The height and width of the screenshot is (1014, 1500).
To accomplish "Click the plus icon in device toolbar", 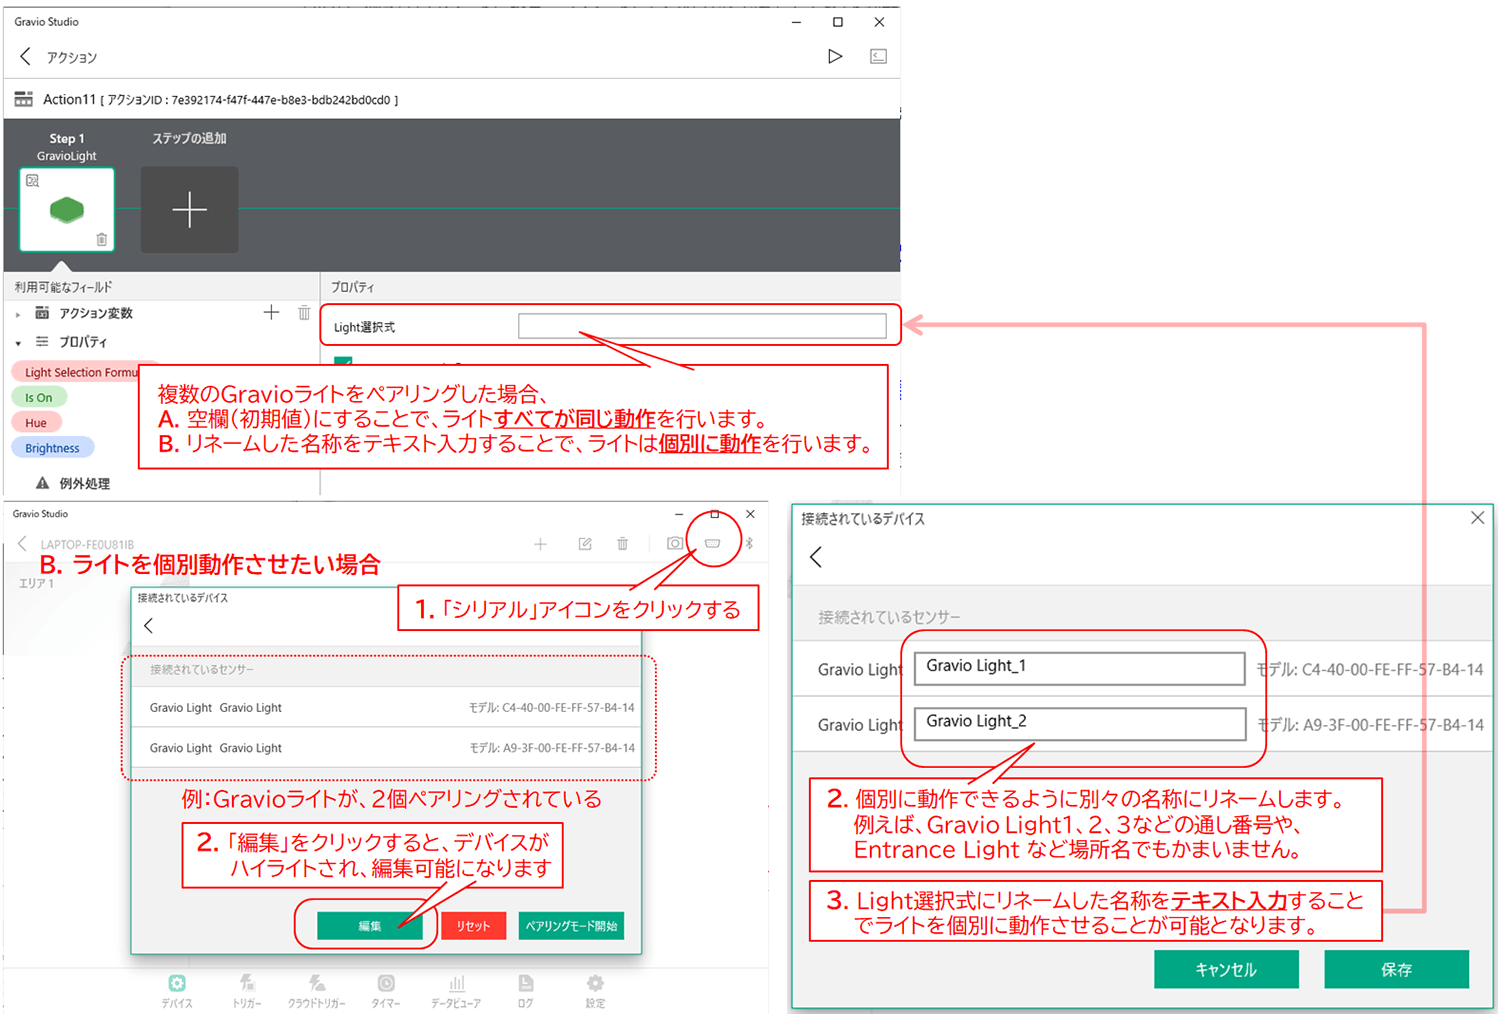I will tap(540, 543).
